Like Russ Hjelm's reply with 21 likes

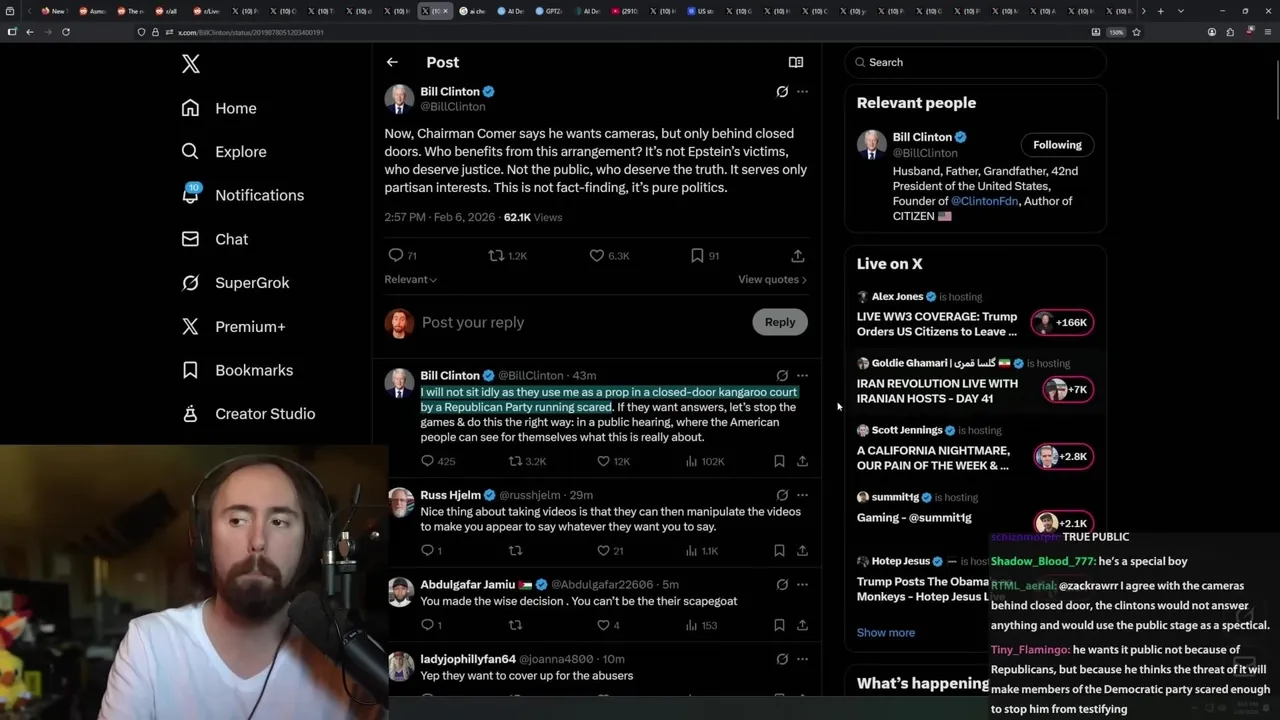612,551
